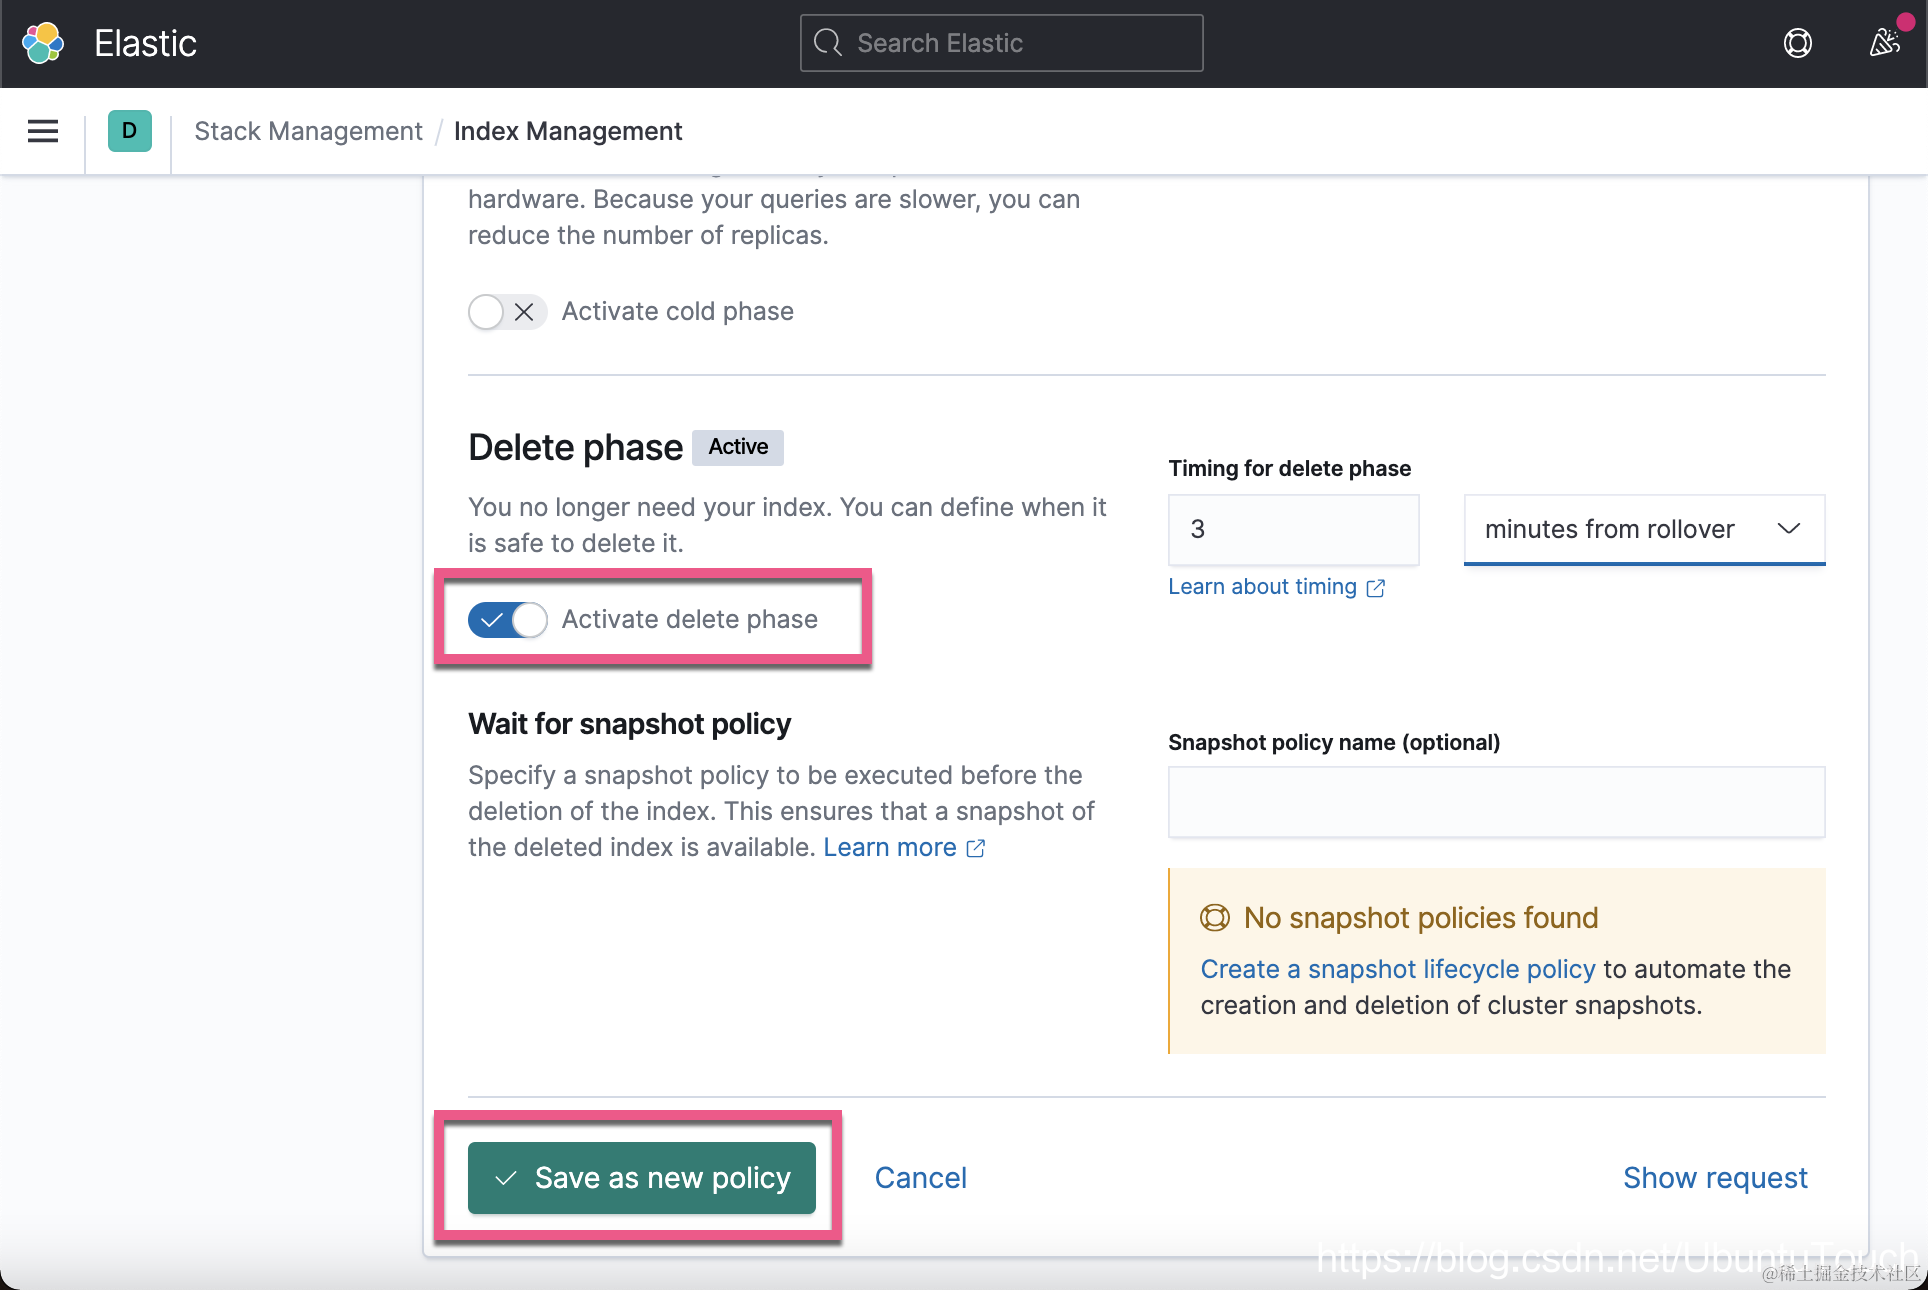Open the hamburger navigation menu
The image size is (1928, 1290).
(43, 131)
